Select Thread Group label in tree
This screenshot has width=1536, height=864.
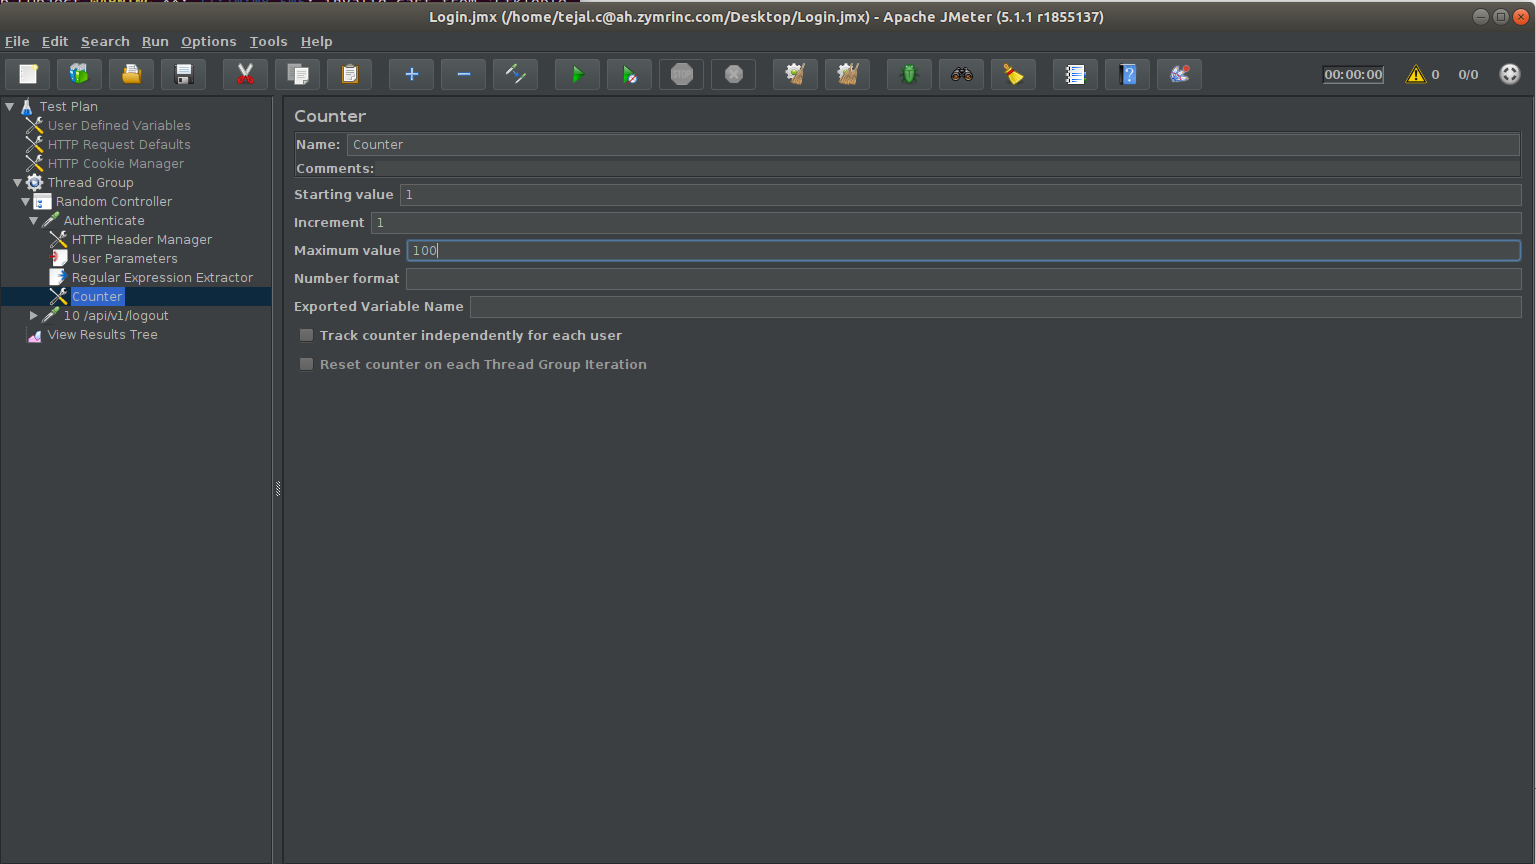point(90,182)
